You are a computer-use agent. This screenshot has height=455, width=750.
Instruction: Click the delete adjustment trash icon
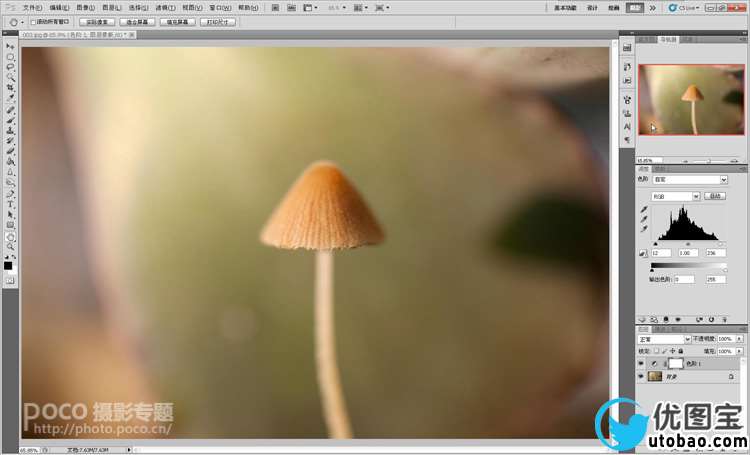724,319
